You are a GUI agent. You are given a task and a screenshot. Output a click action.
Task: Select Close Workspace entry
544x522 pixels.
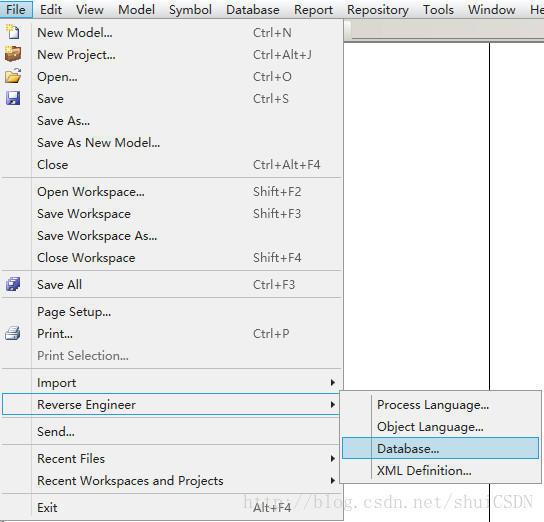coord(172,257)
